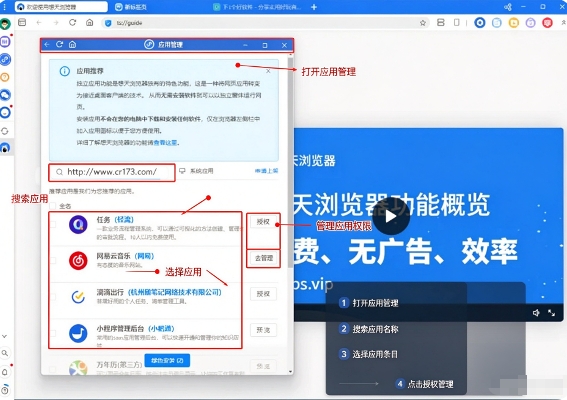Mute the video with speaker icon
This screenshot has width=567, height=400.
pos(536,313)
